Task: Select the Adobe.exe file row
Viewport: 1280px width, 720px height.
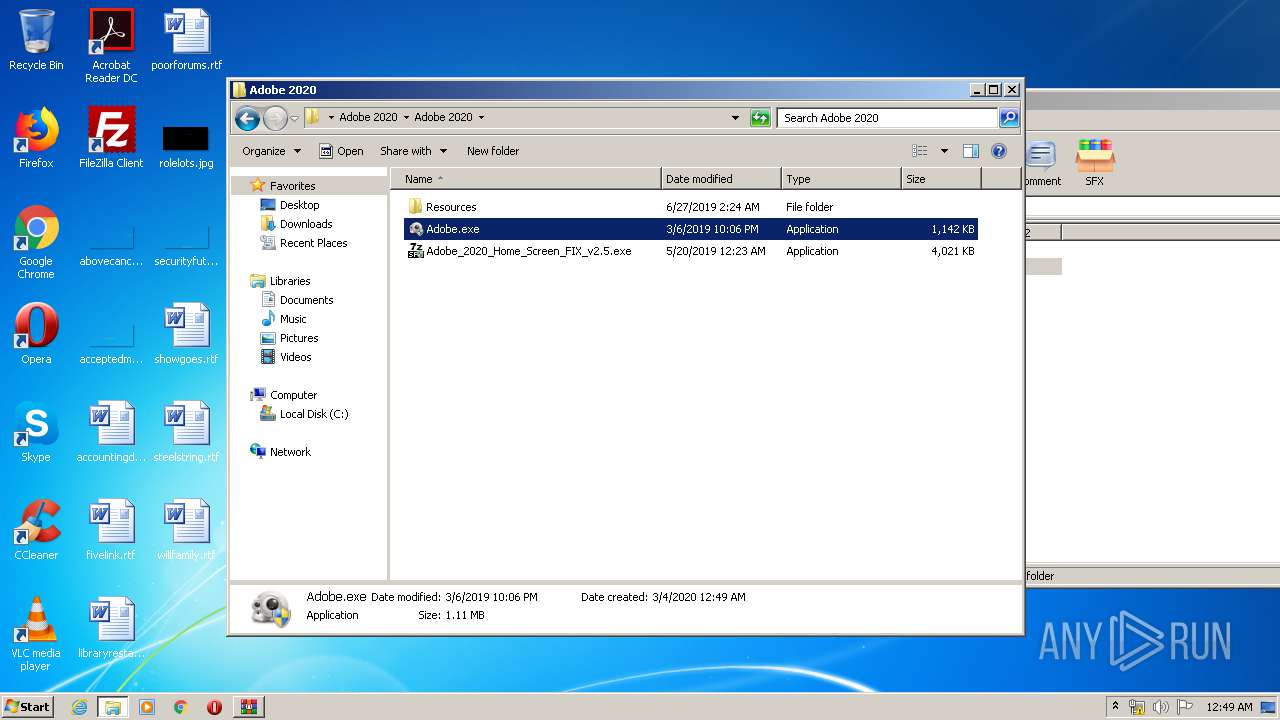Action: coord(690,229)
